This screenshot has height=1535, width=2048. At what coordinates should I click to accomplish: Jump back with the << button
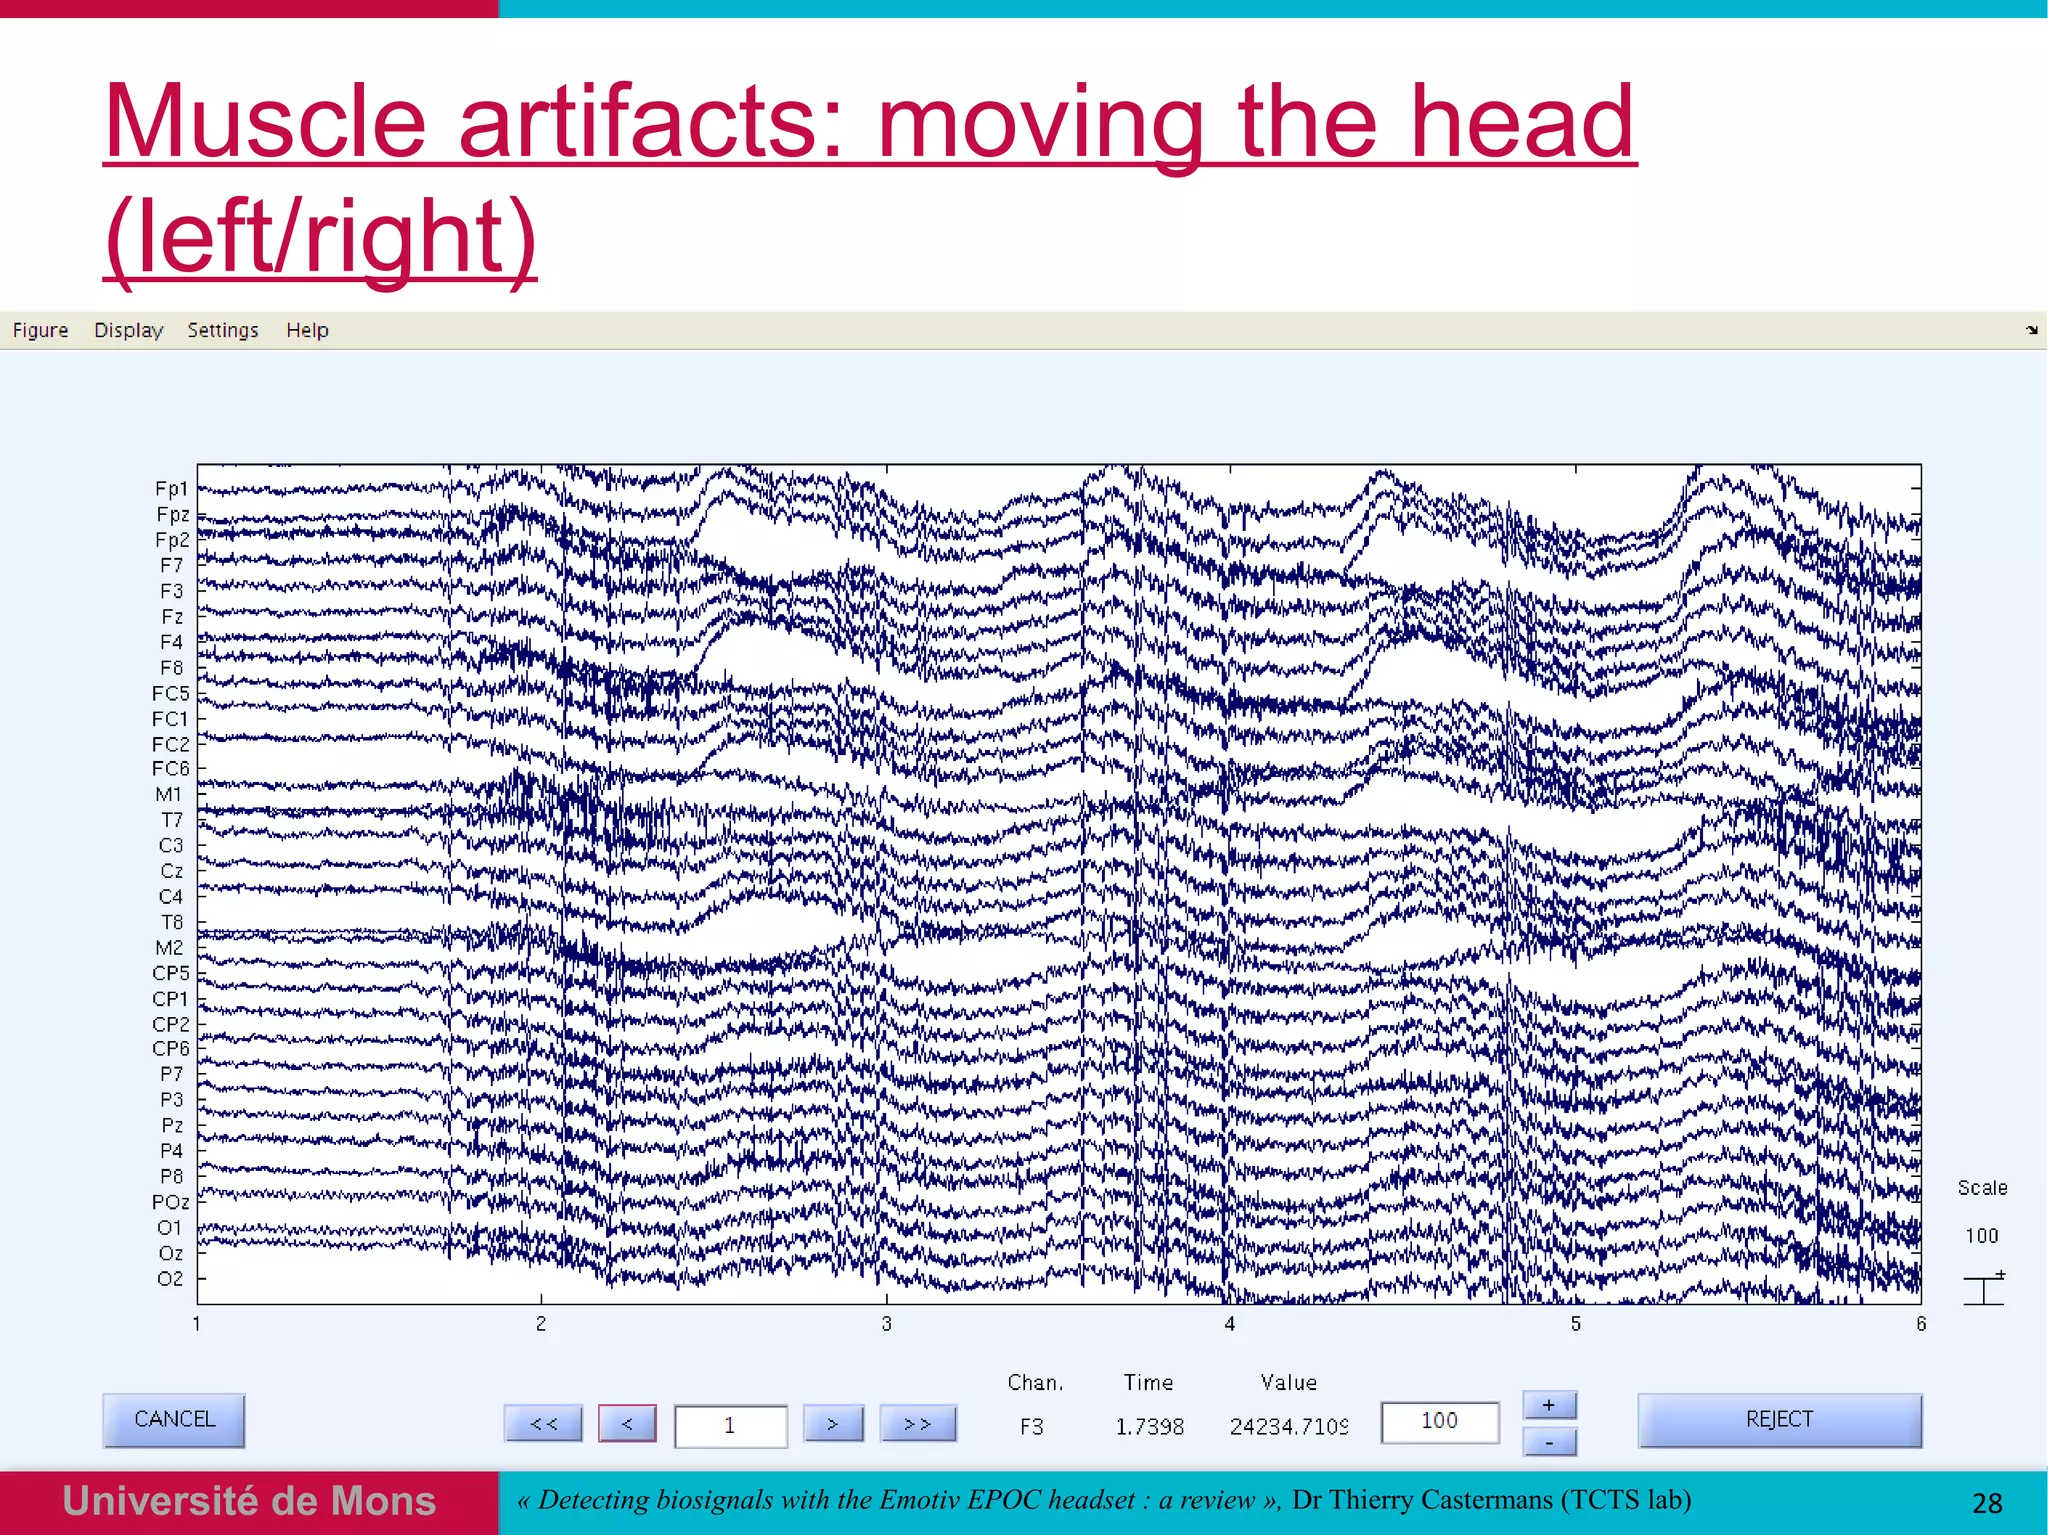tap(543, 1423)
